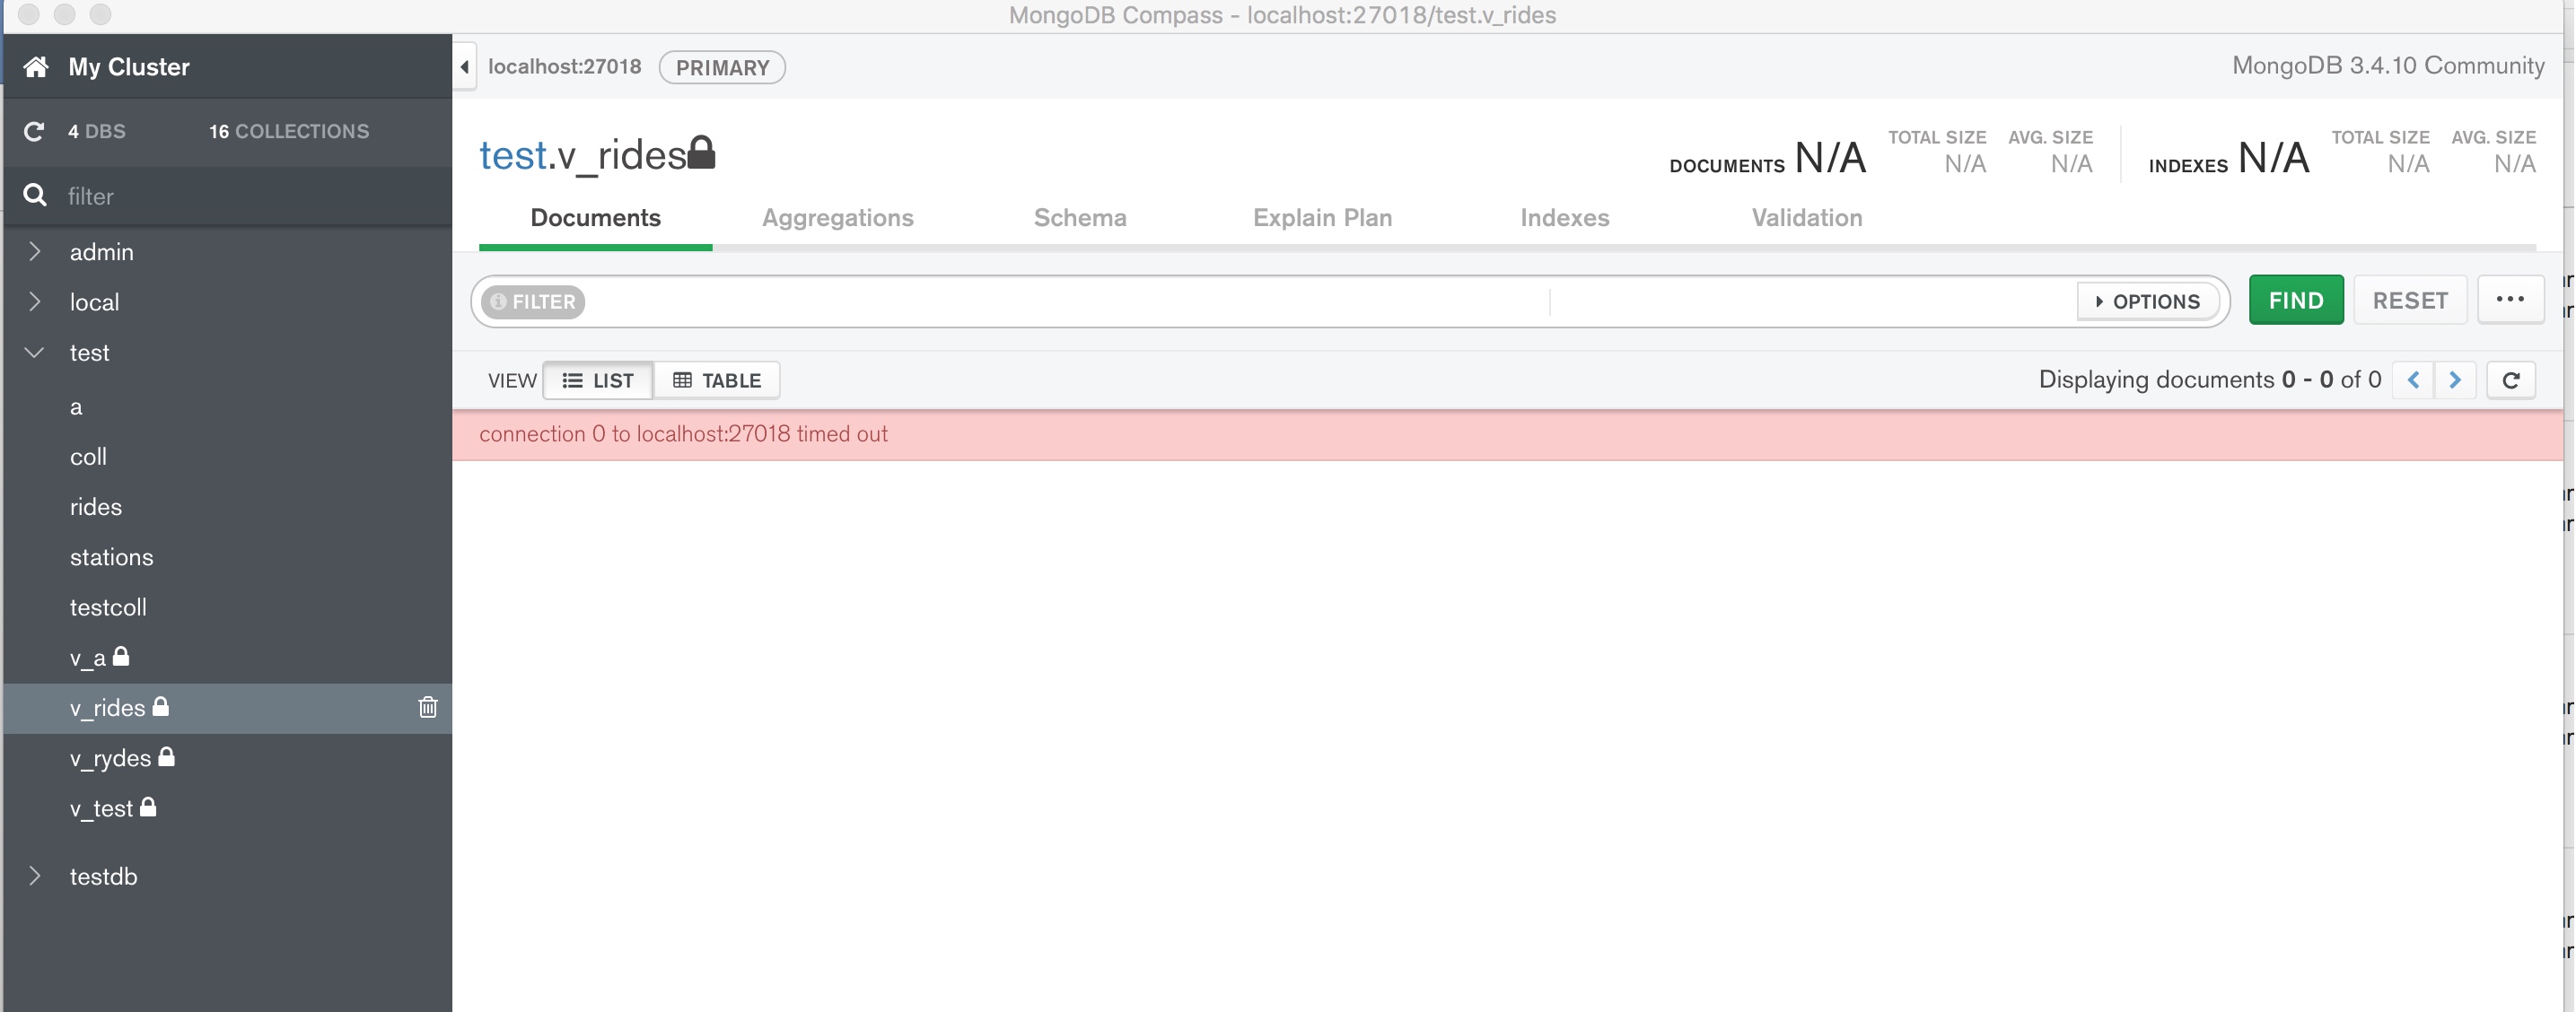
Task: Click the PRIMARY badge
Action: click(722, 67)
